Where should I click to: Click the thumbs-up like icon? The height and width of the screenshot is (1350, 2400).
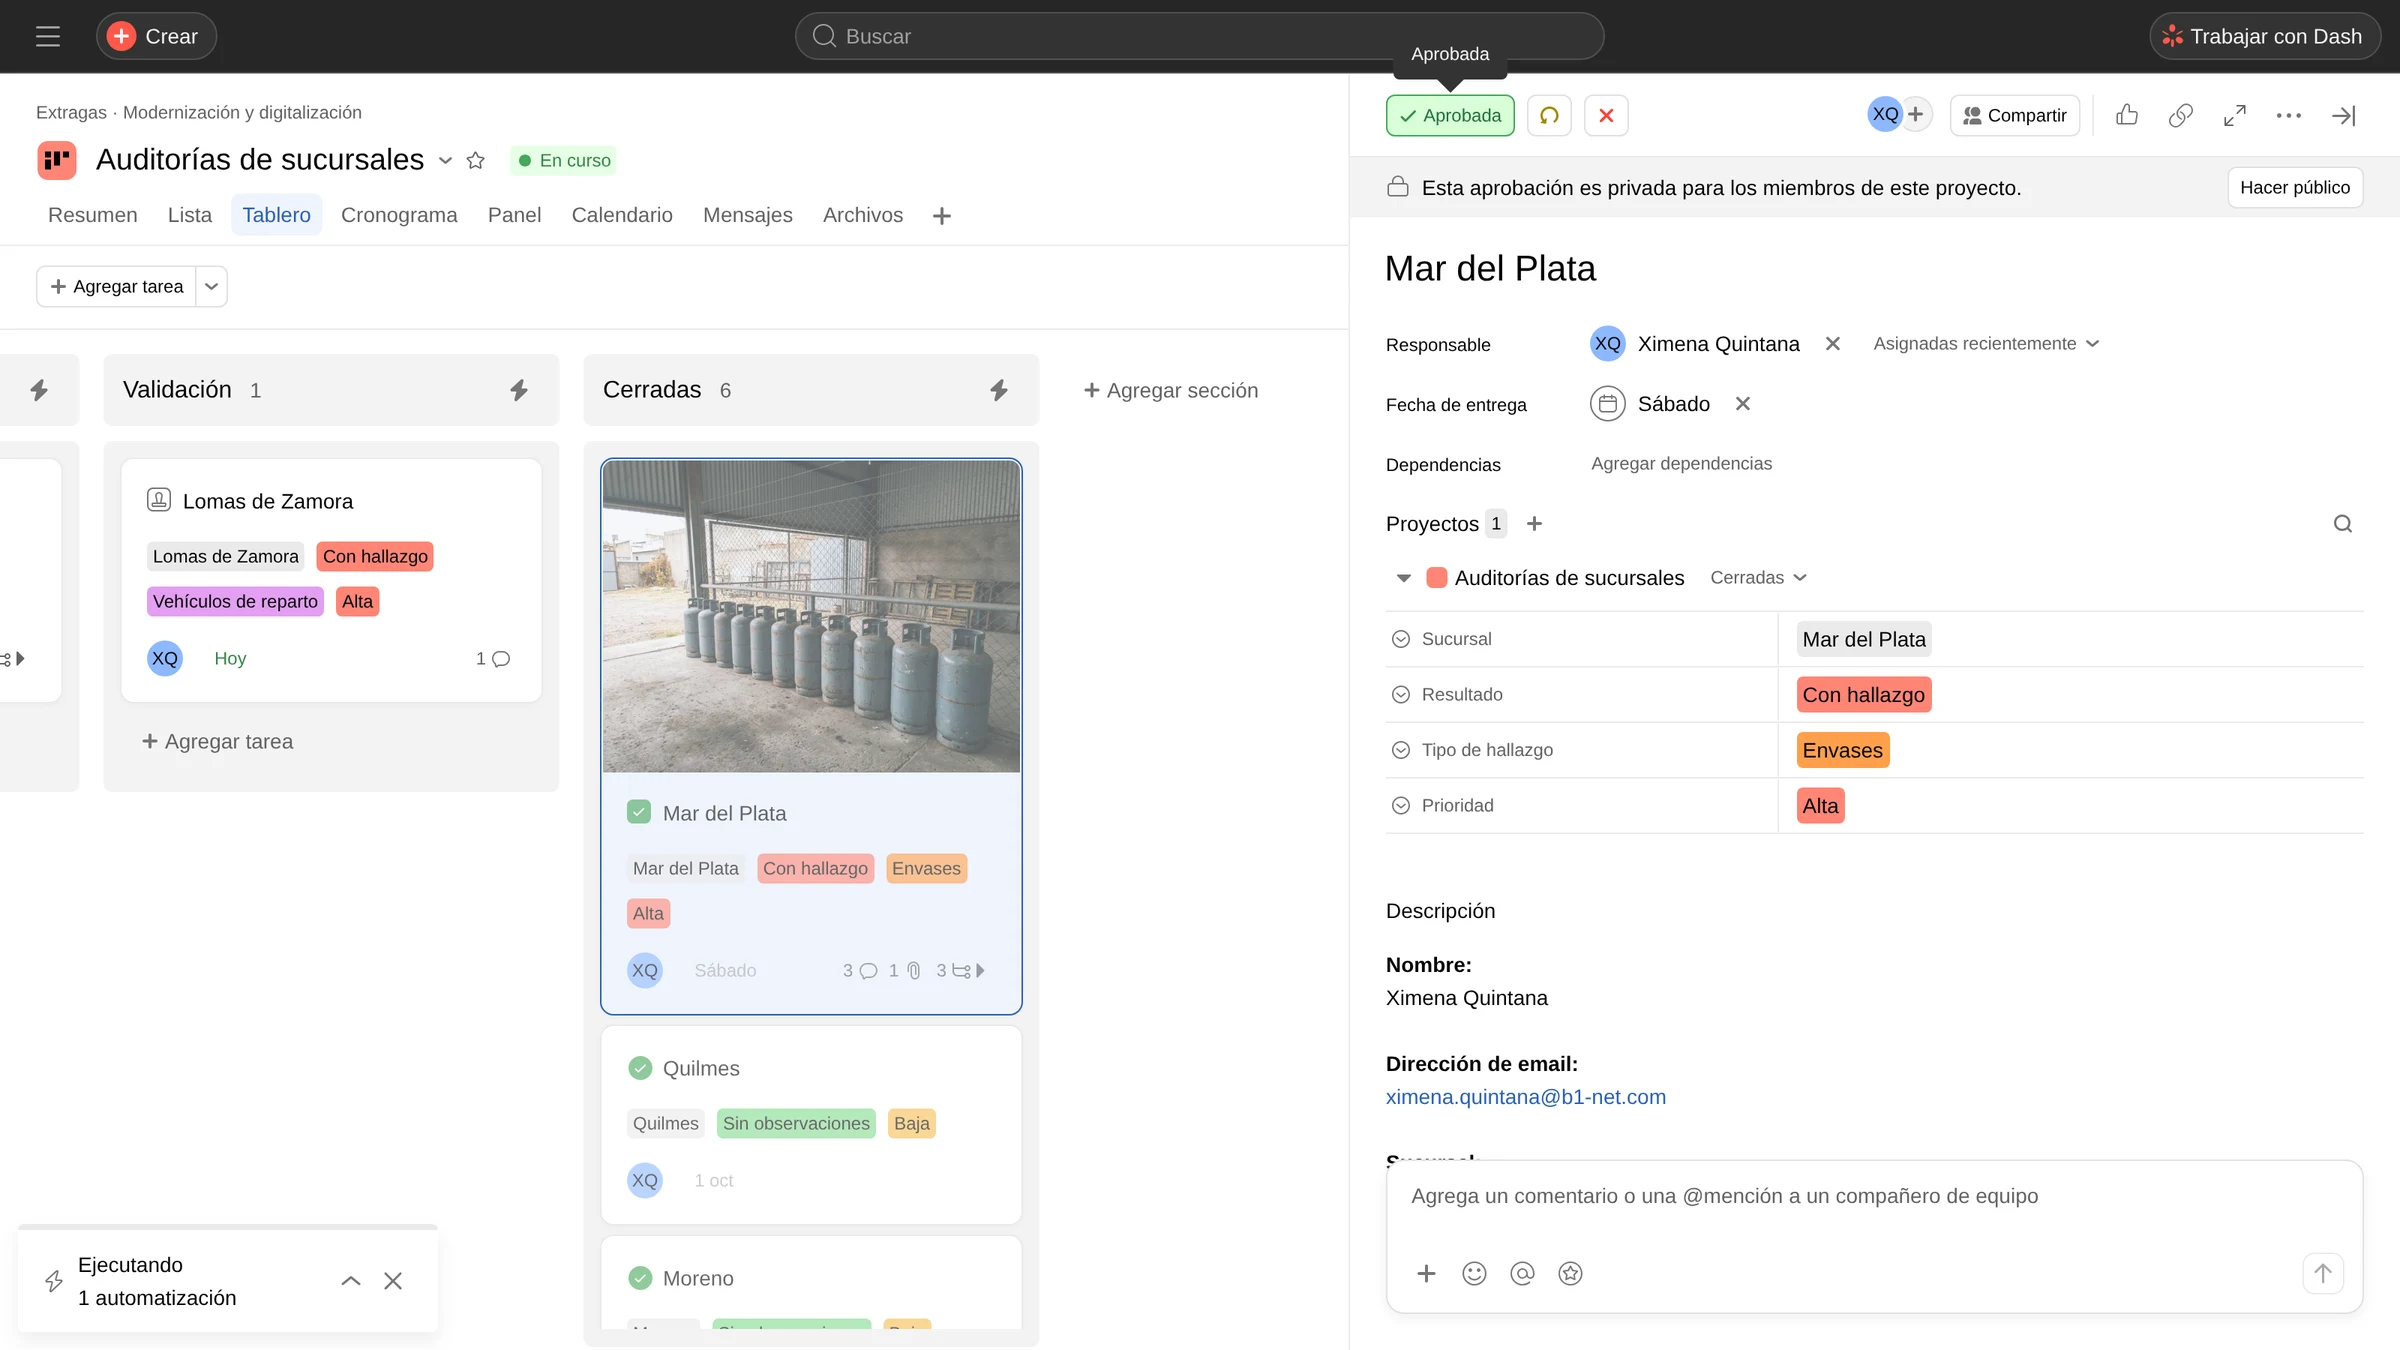2127,115
